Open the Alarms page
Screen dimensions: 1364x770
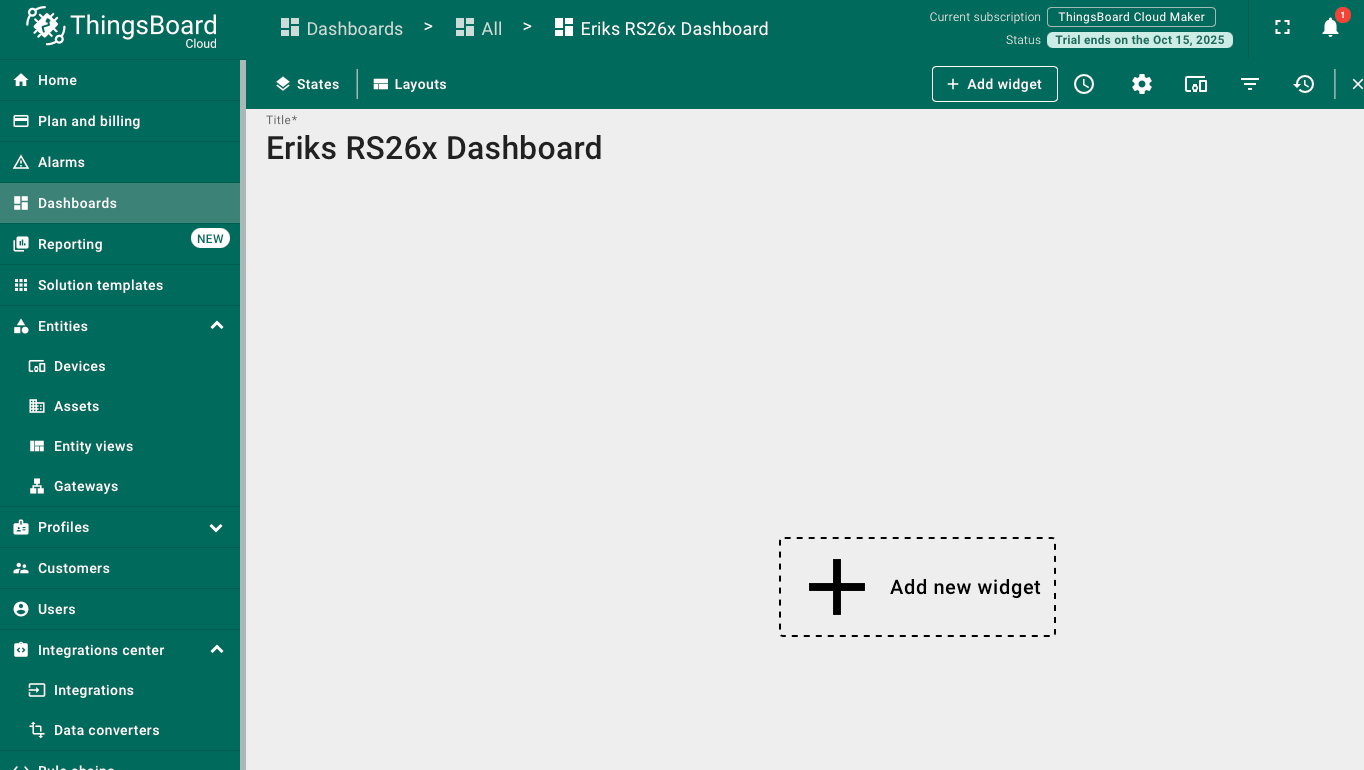coord(61,162)
